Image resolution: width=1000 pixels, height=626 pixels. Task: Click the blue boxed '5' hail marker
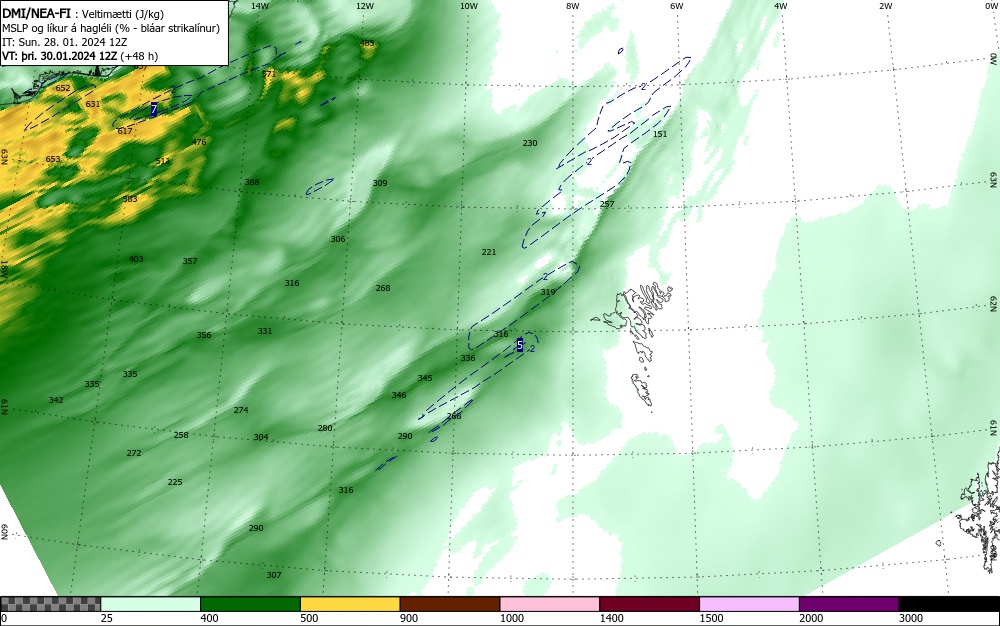point(520,345)
